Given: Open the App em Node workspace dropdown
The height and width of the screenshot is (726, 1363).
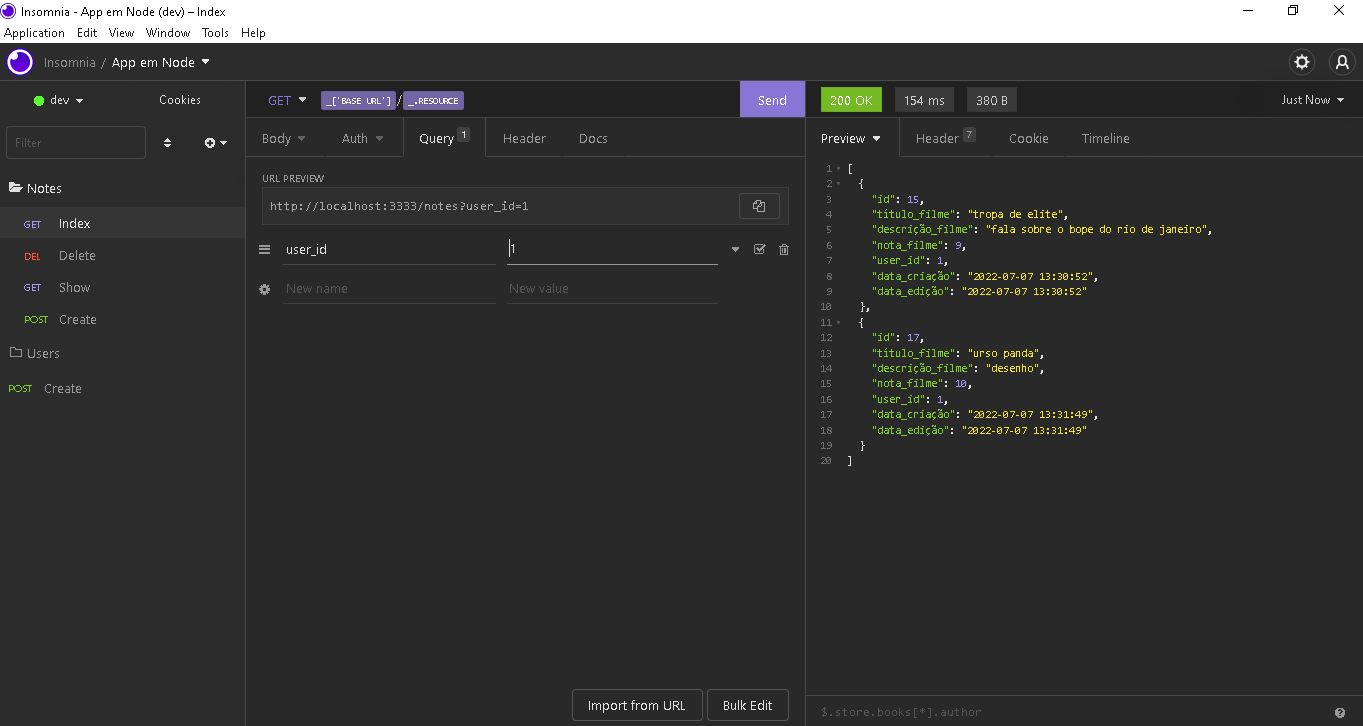Looking at the screenshot, I should [x=161, y=62].
